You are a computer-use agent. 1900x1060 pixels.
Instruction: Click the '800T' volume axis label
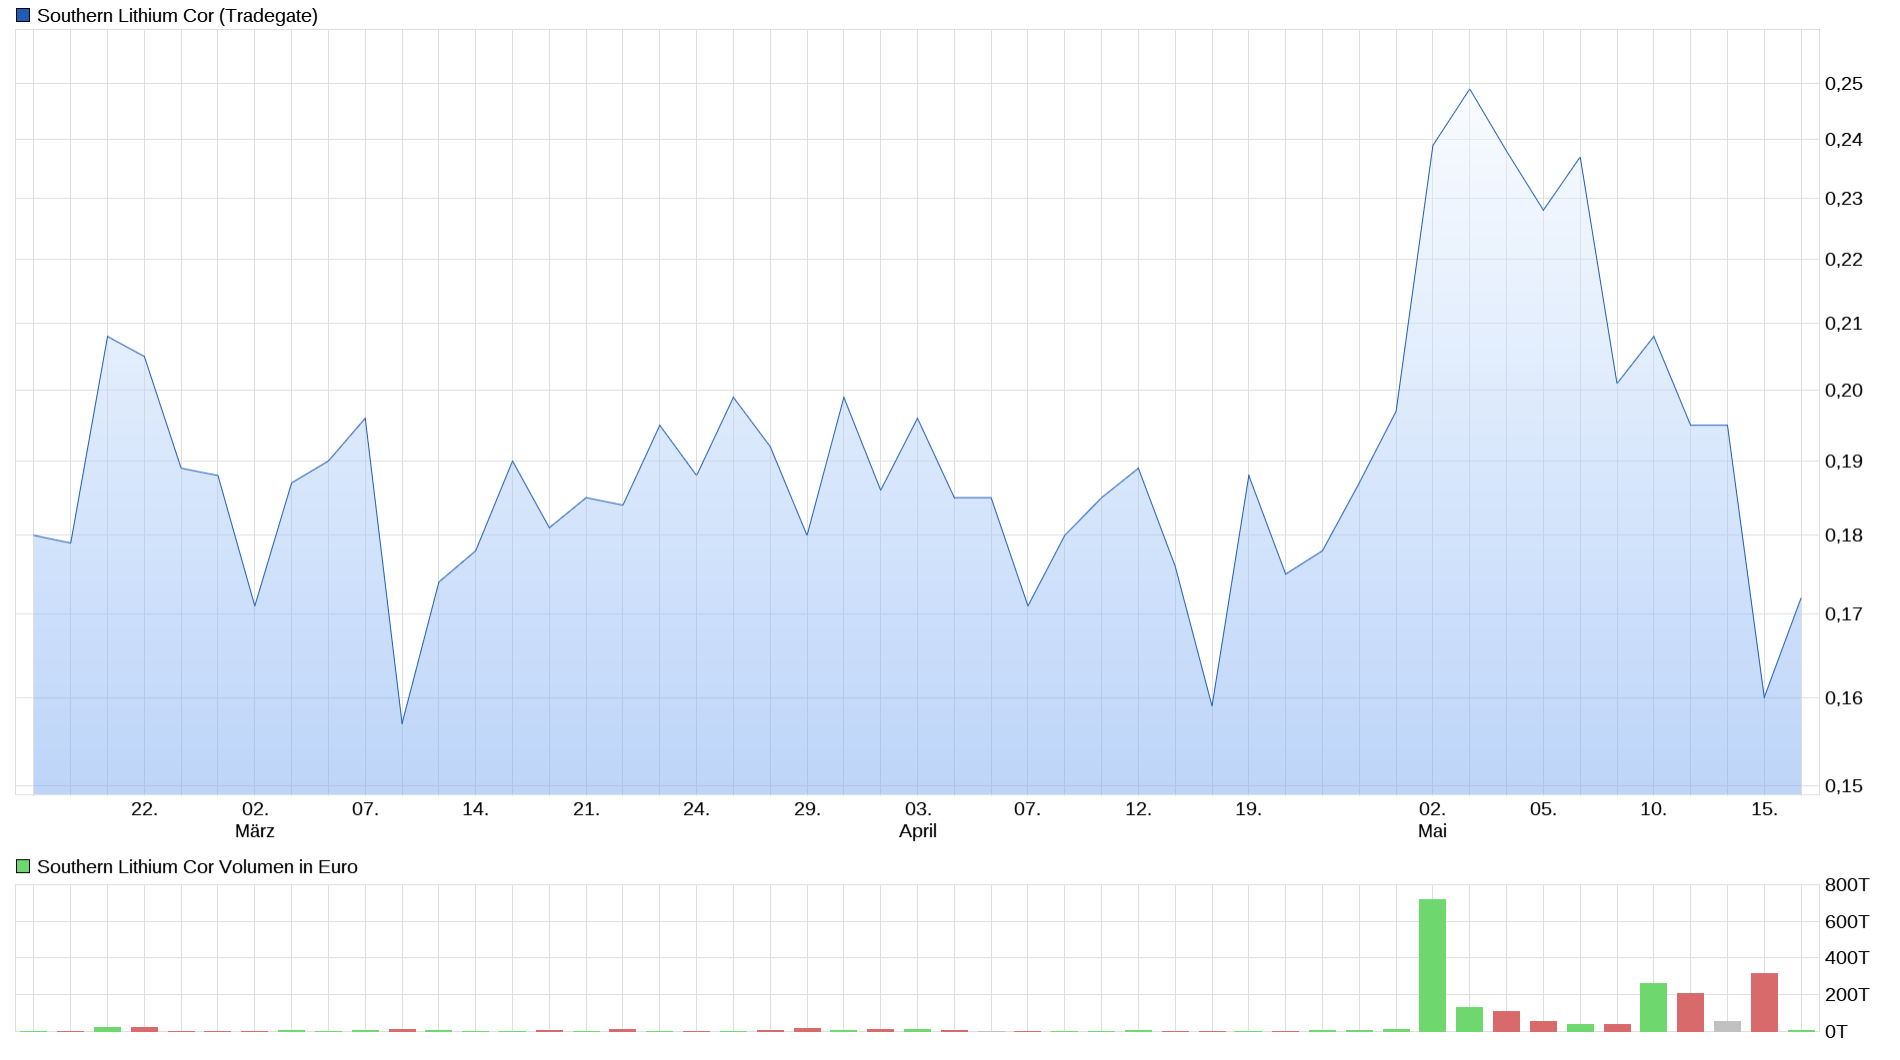click(x=1846, y=885)
